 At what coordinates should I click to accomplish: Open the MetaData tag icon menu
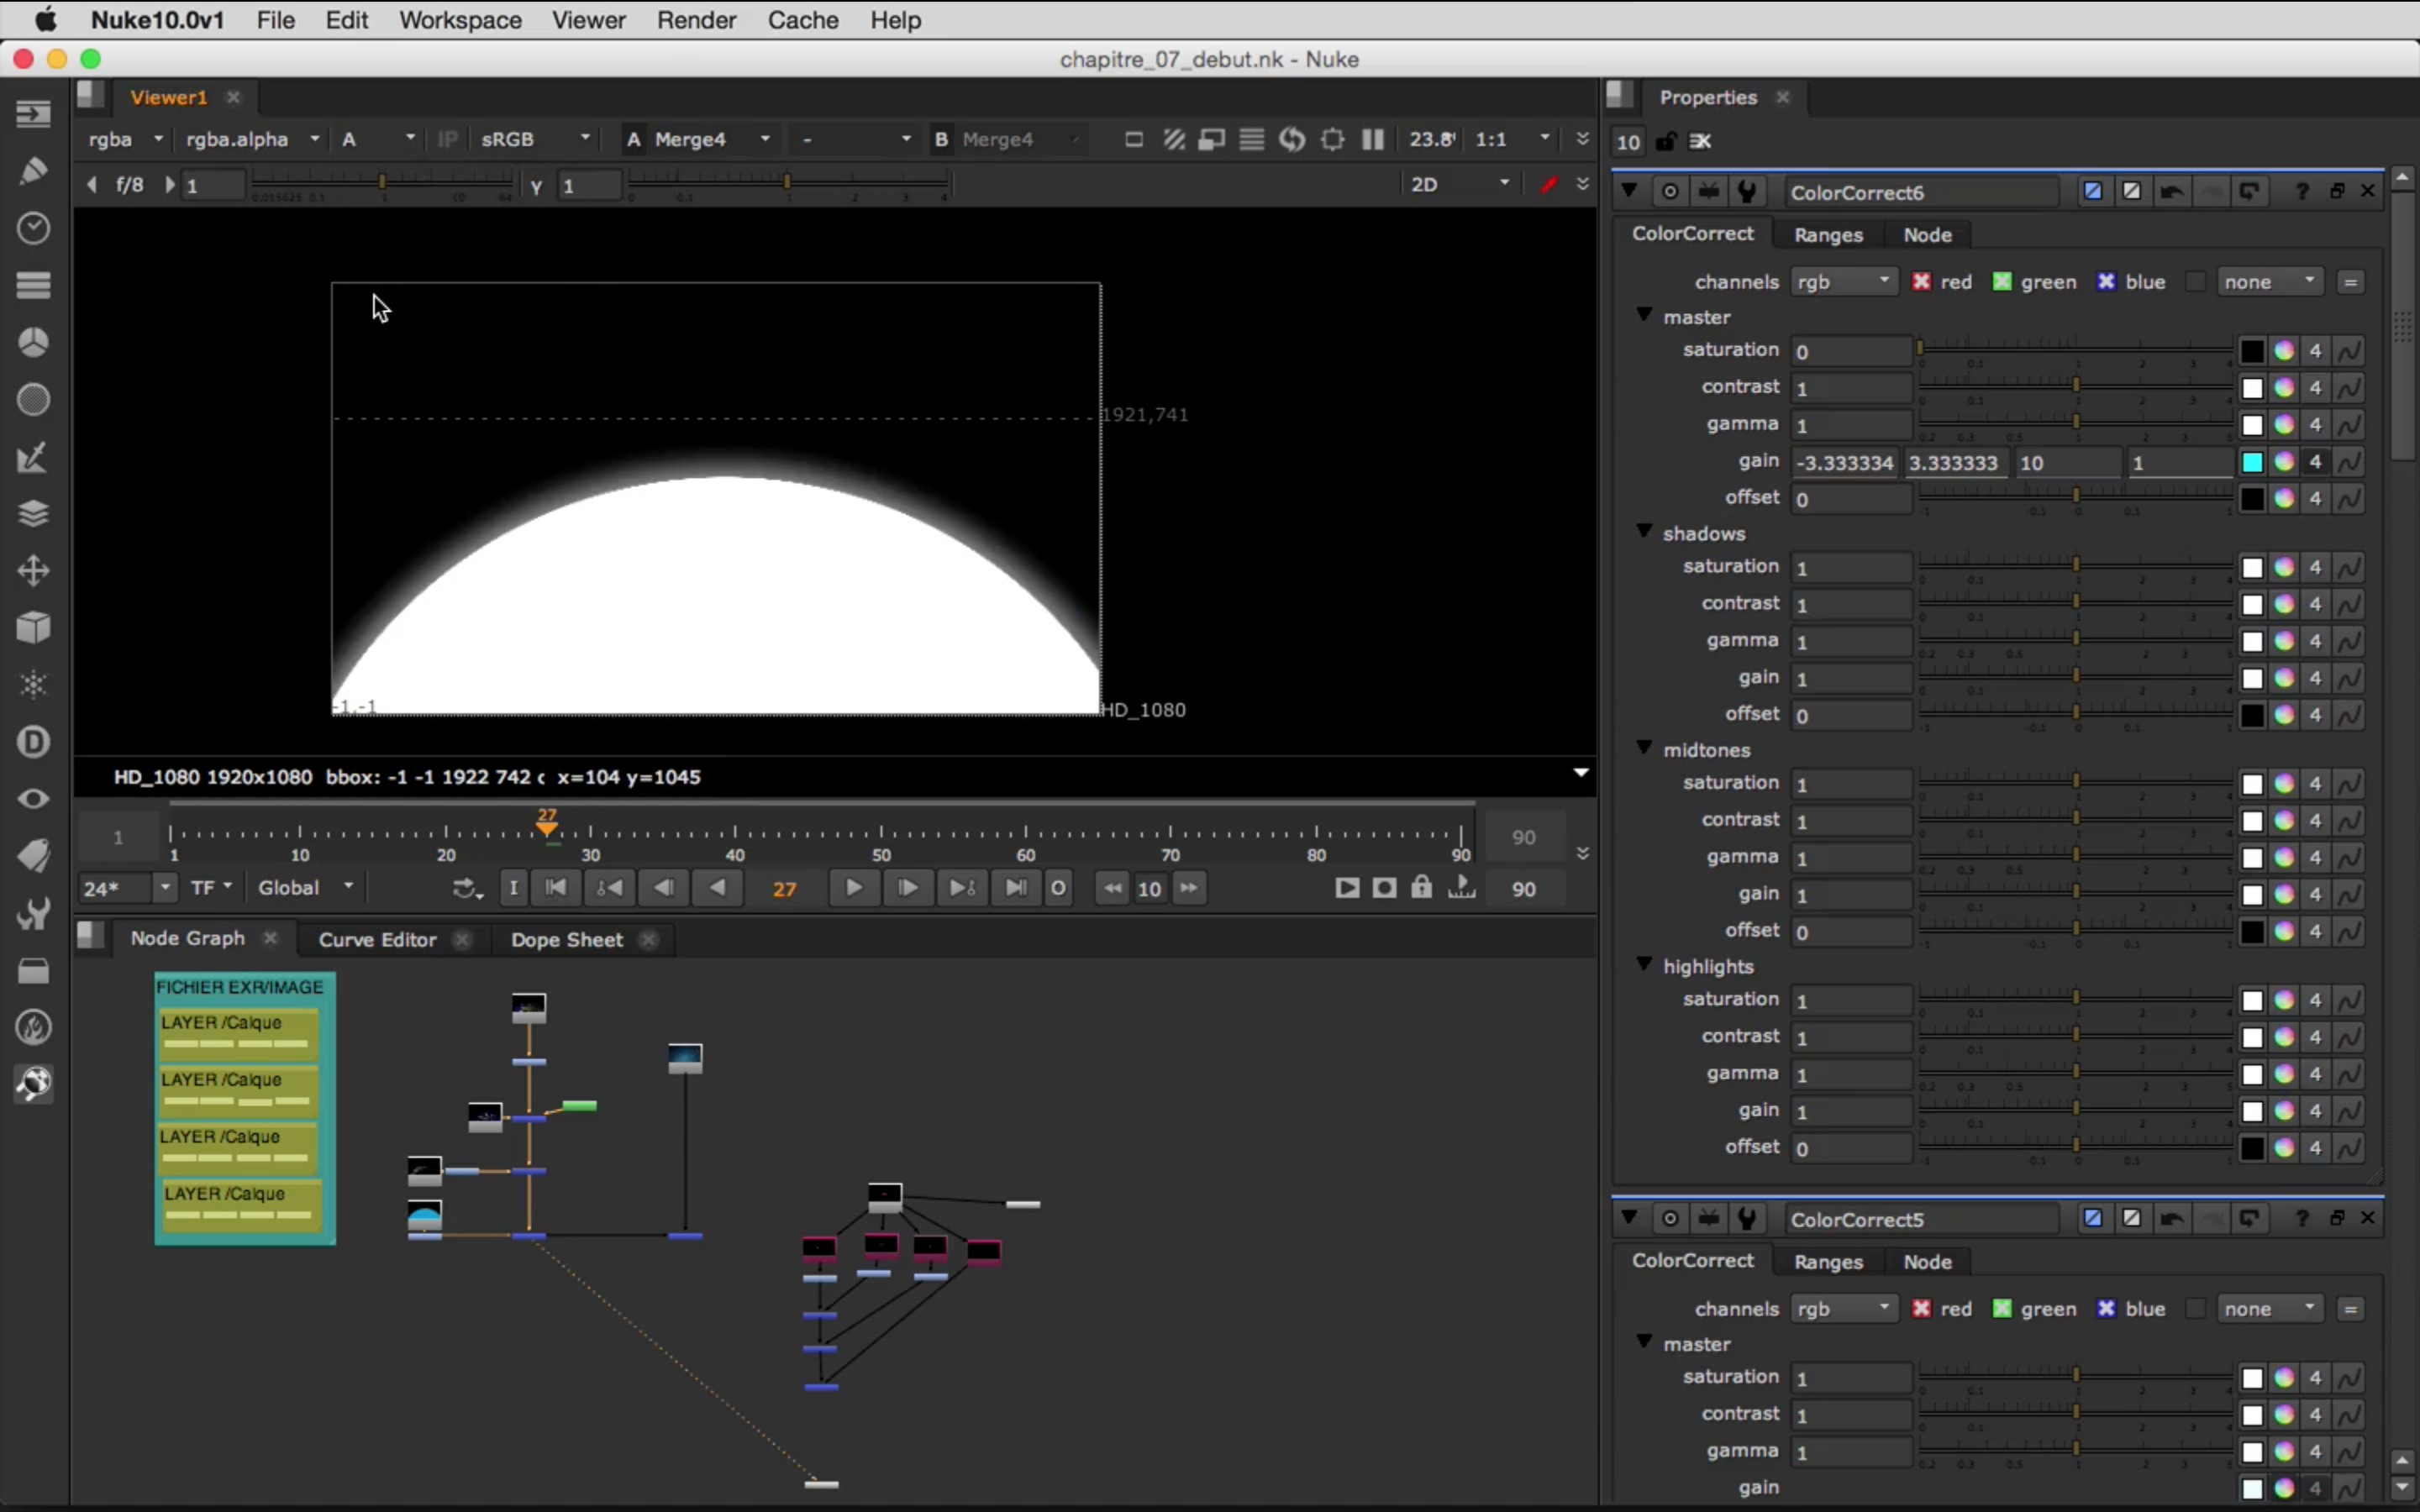[x=33, y=856]
